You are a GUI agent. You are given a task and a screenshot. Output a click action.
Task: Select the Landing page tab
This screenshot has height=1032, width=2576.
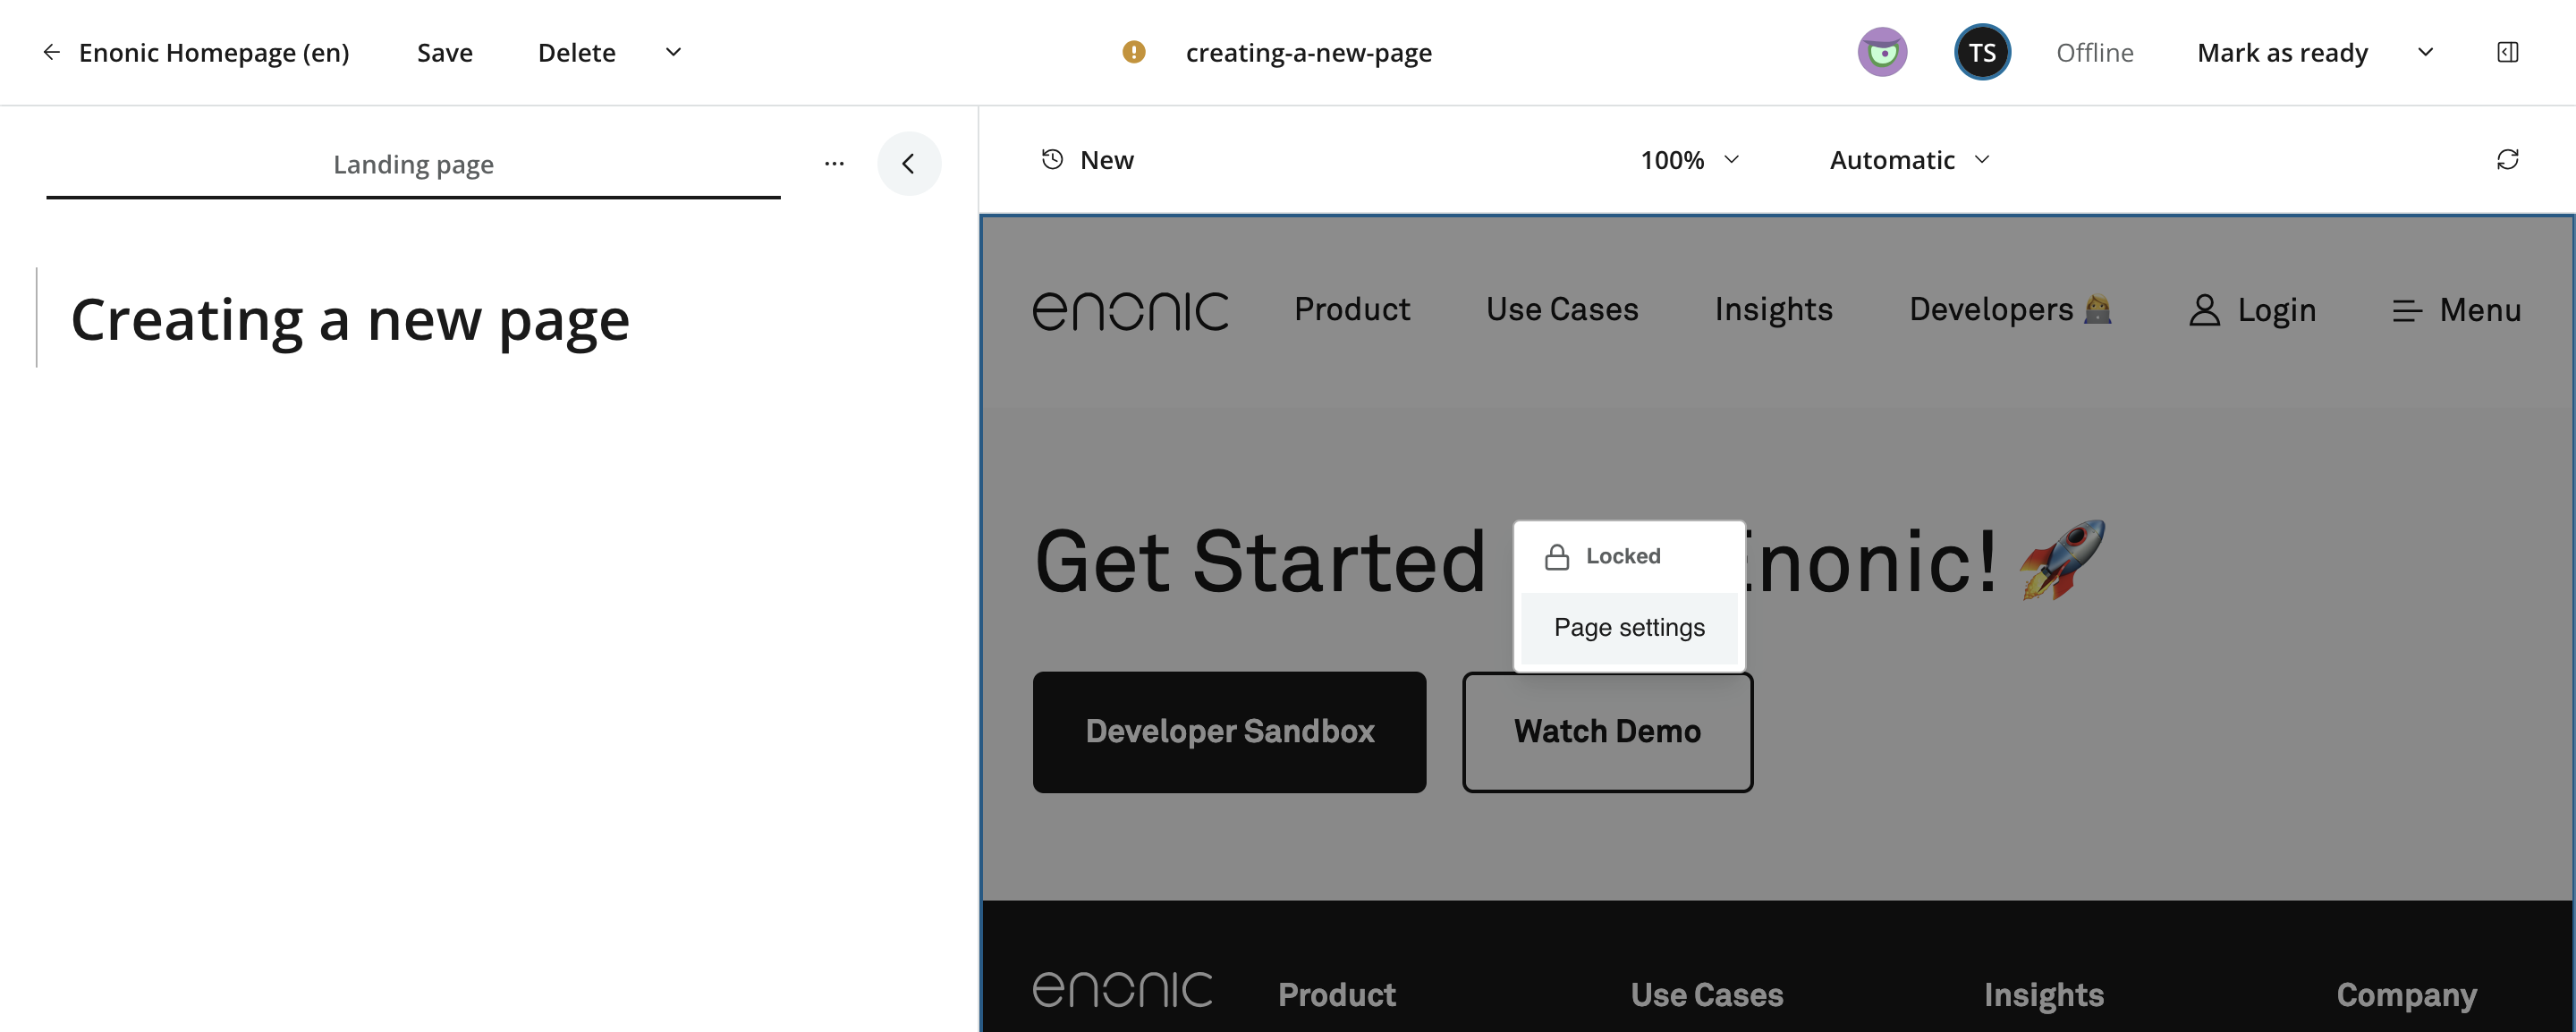point(413,164)
